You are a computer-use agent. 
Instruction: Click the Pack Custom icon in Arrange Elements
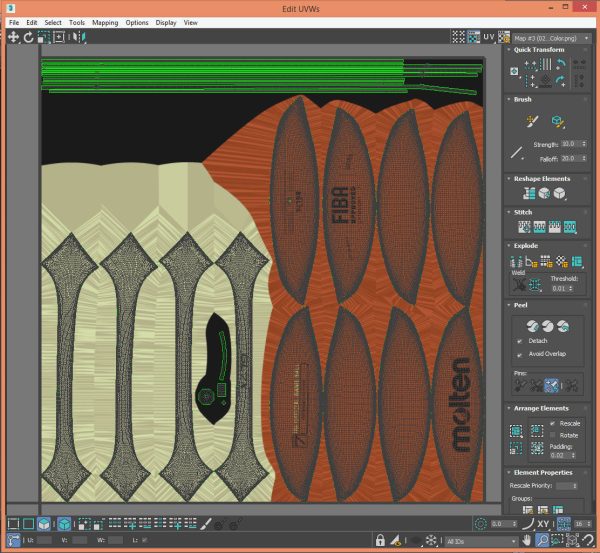coord(516,431)
